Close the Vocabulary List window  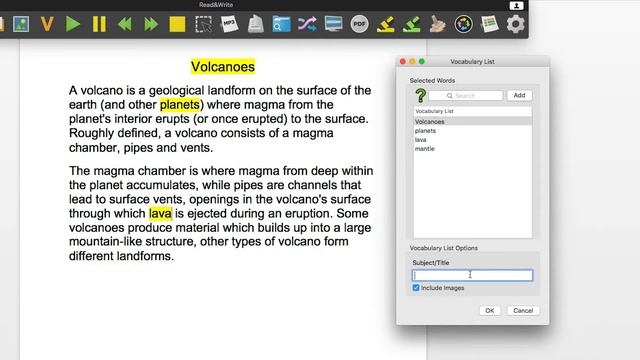403,61
